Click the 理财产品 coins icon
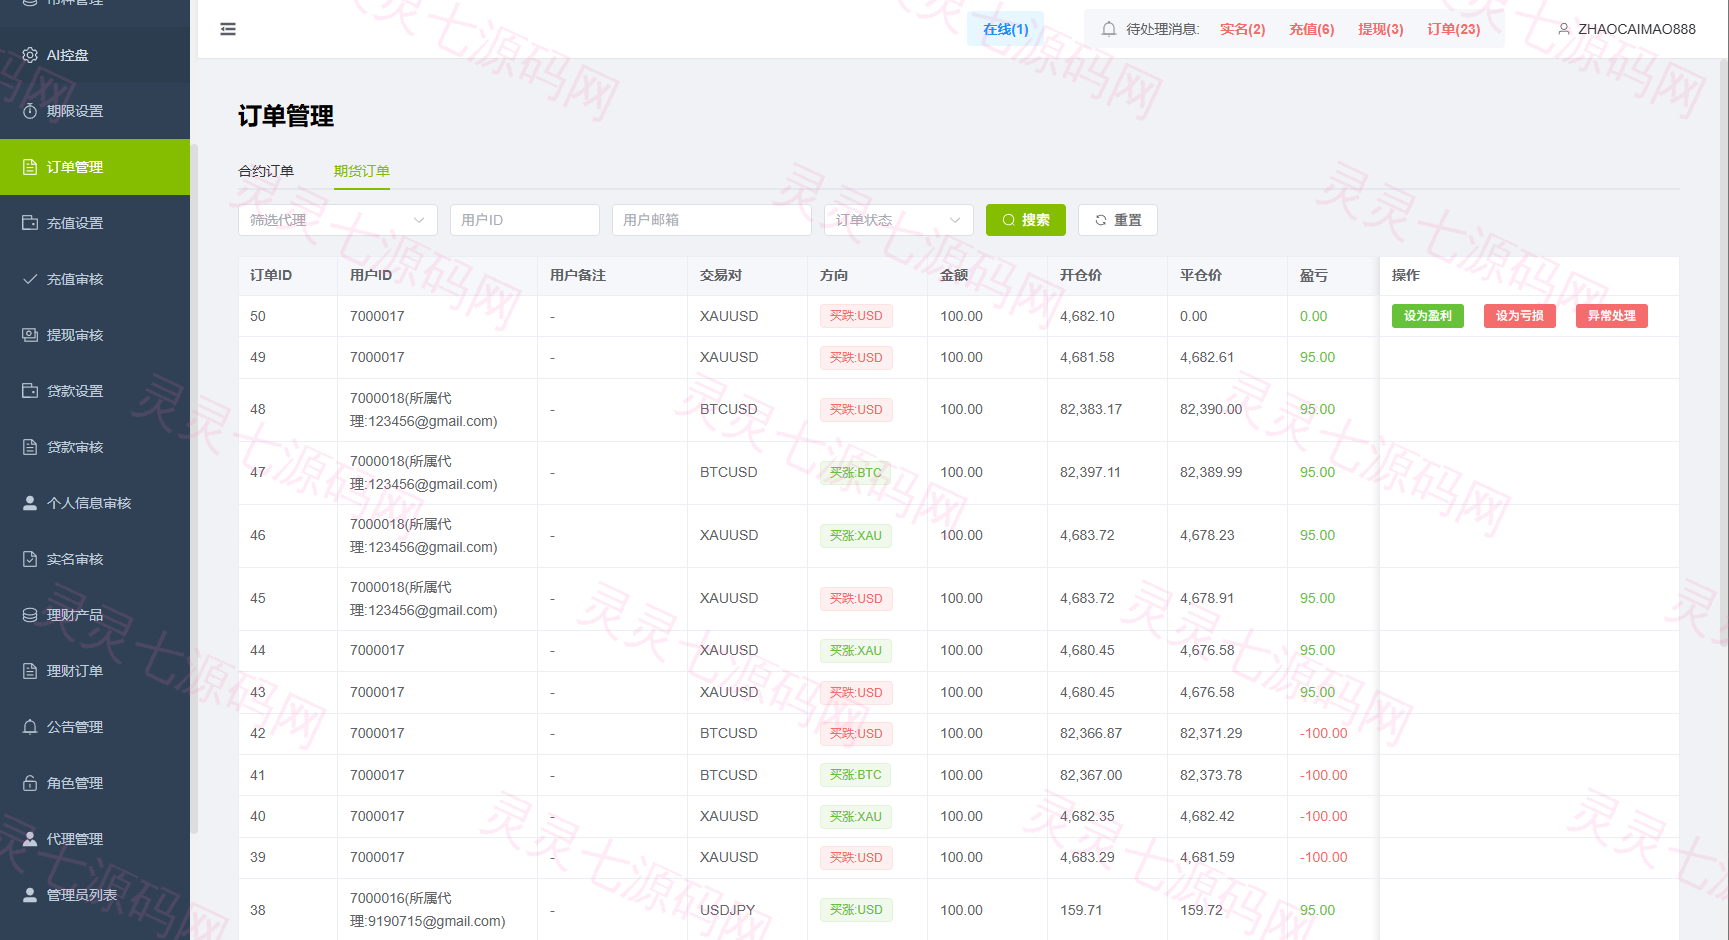The height and width of the screenshot is (940, 1729). (30, 615)
